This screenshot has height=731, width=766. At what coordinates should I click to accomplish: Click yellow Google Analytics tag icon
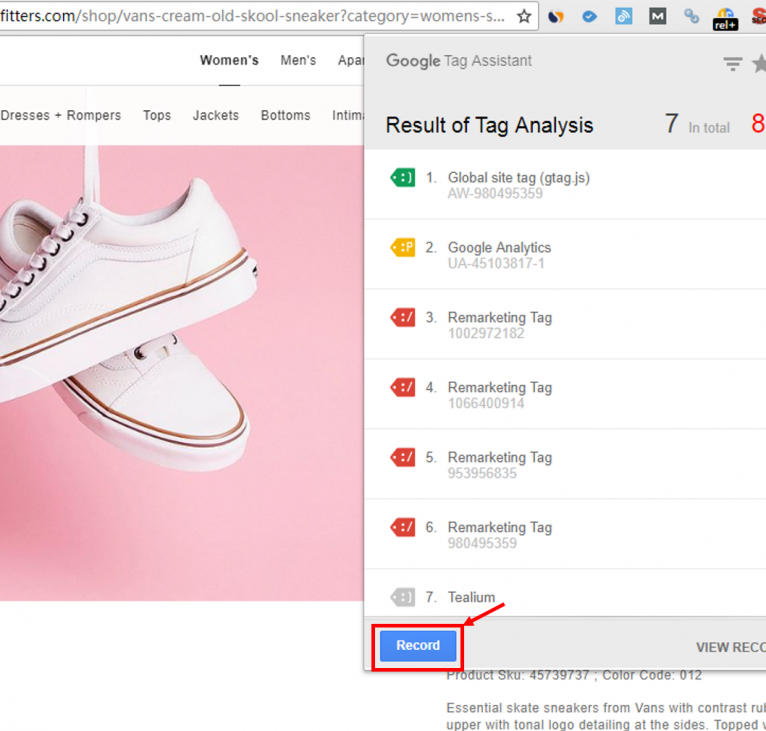[x=402, y=248]
